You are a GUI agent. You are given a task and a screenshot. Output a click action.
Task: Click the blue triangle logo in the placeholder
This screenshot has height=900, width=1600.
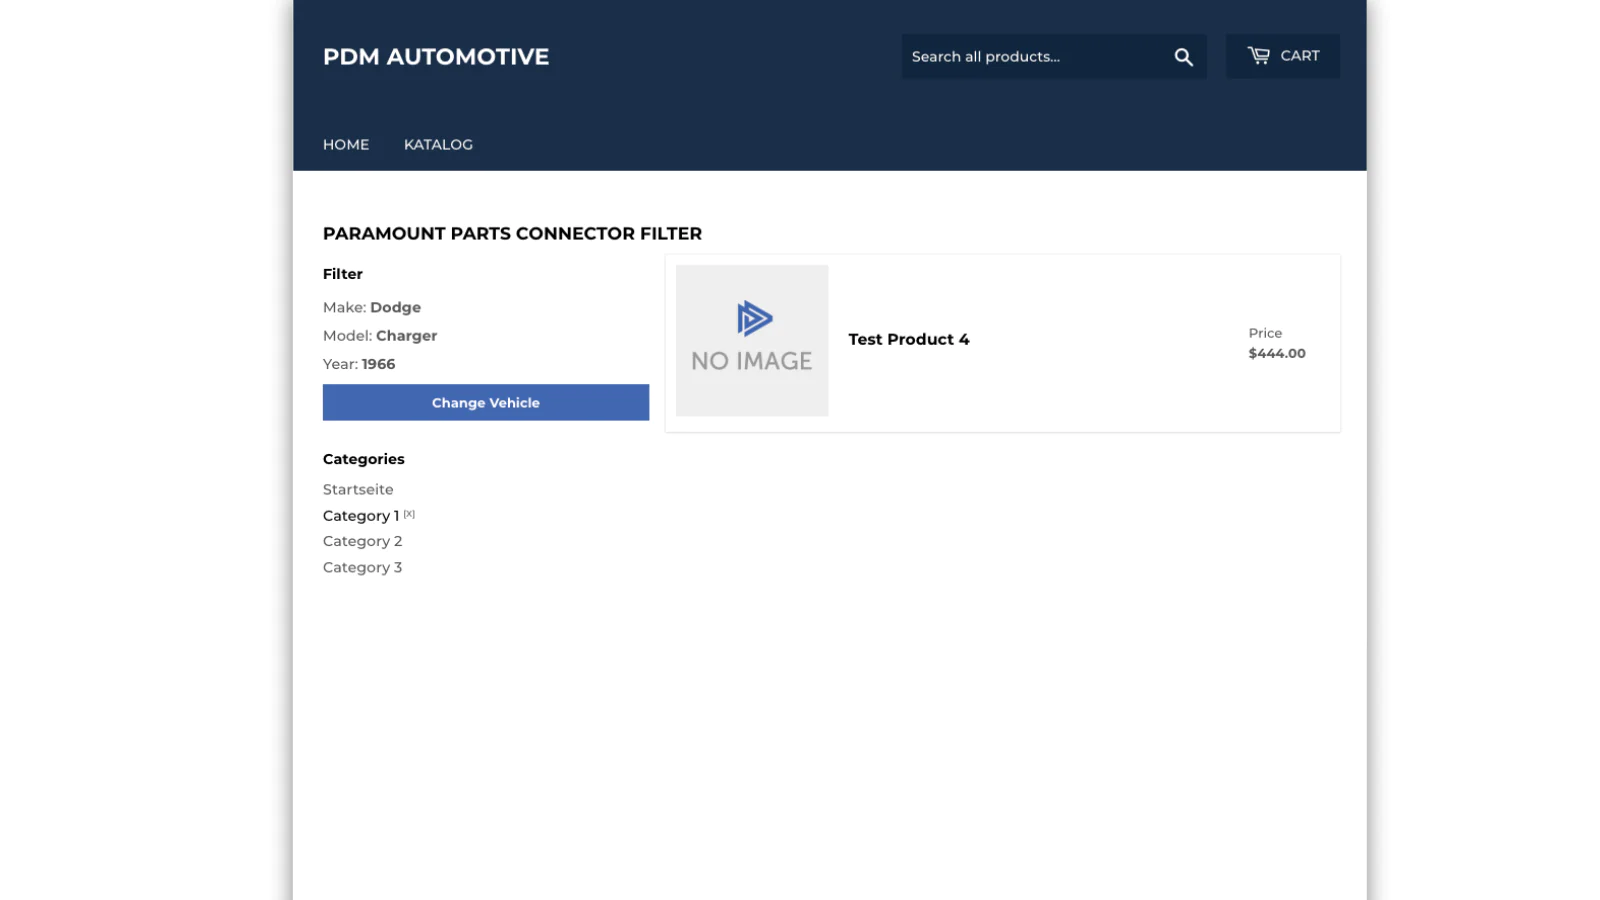tap(754, 319)
